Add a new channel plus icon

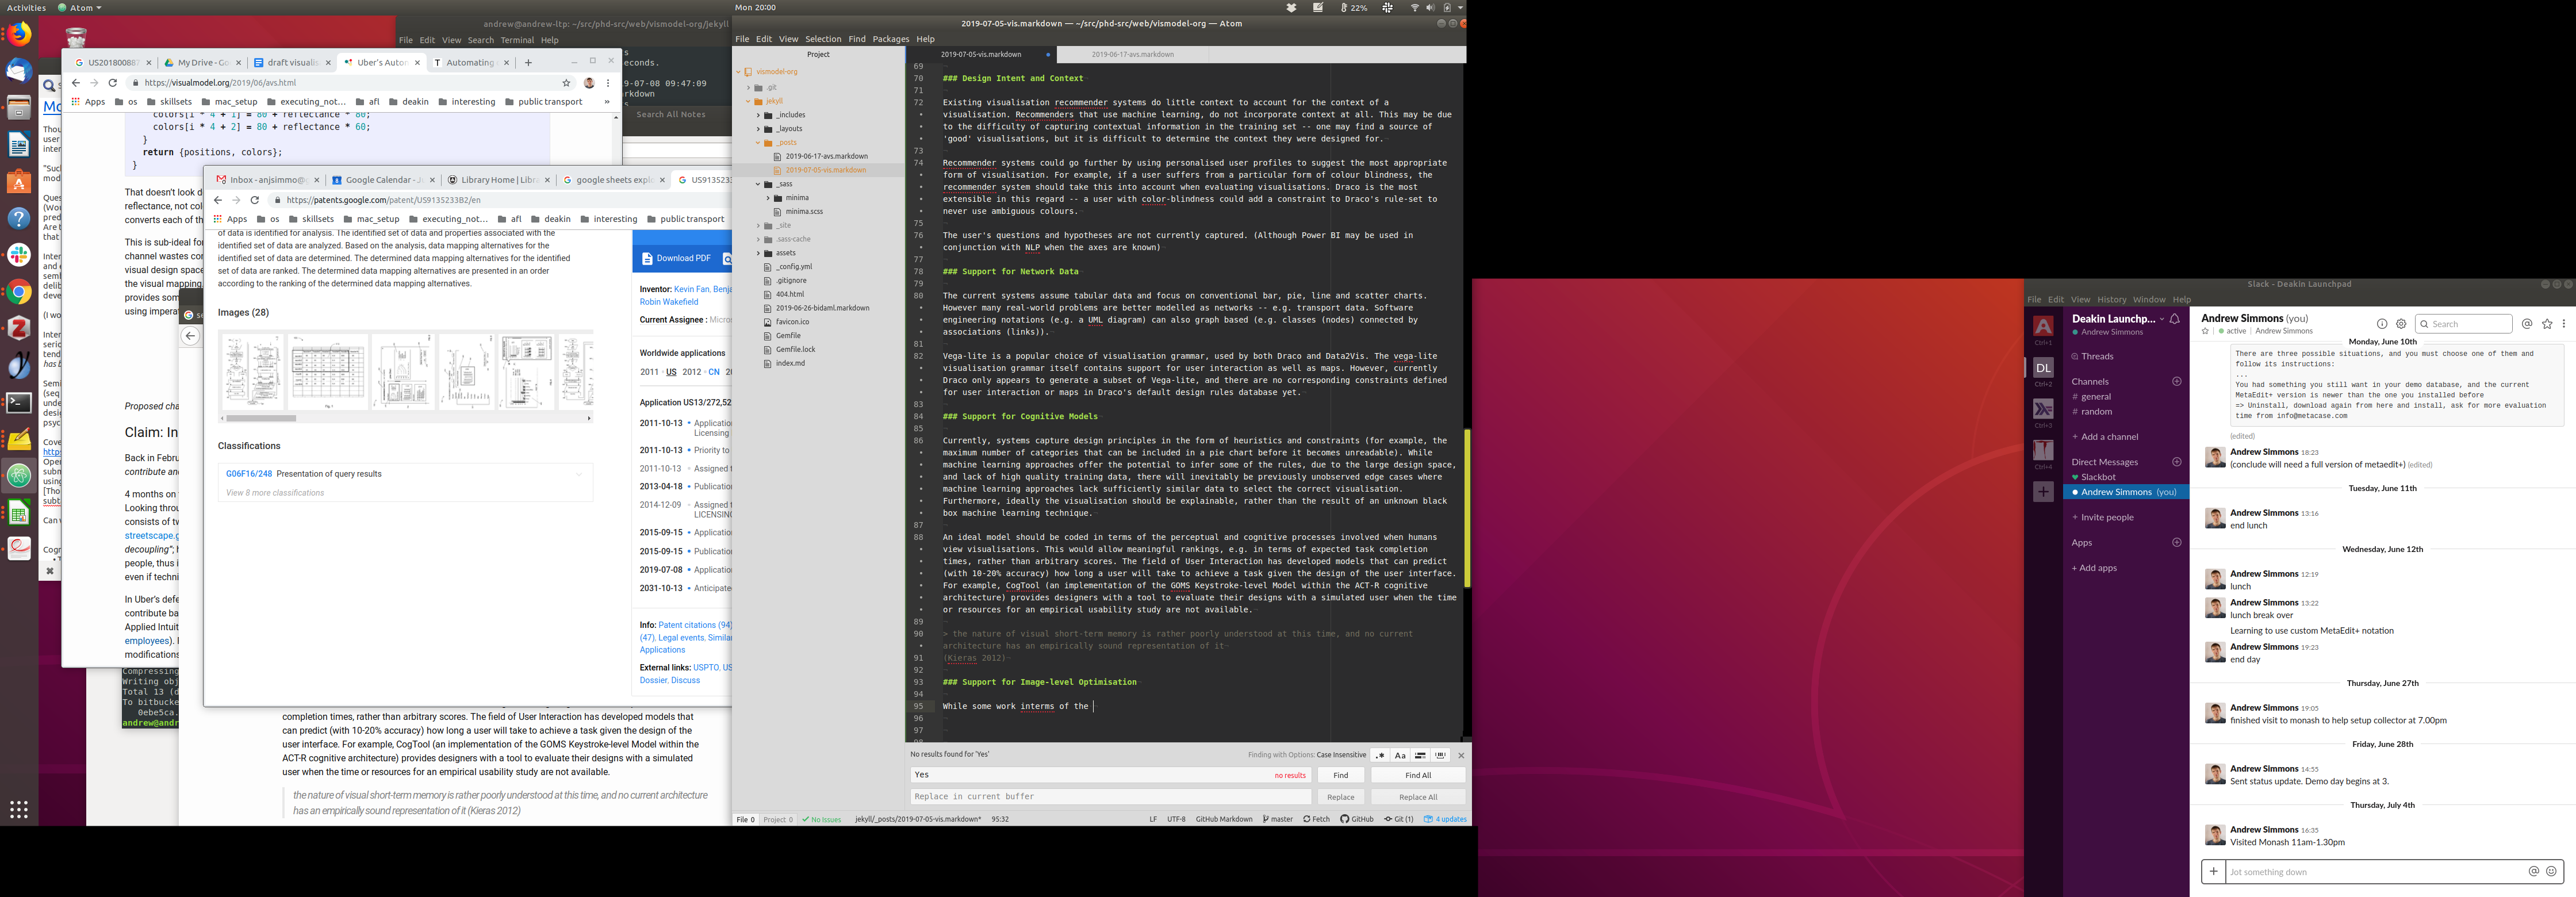point(2176,381)
